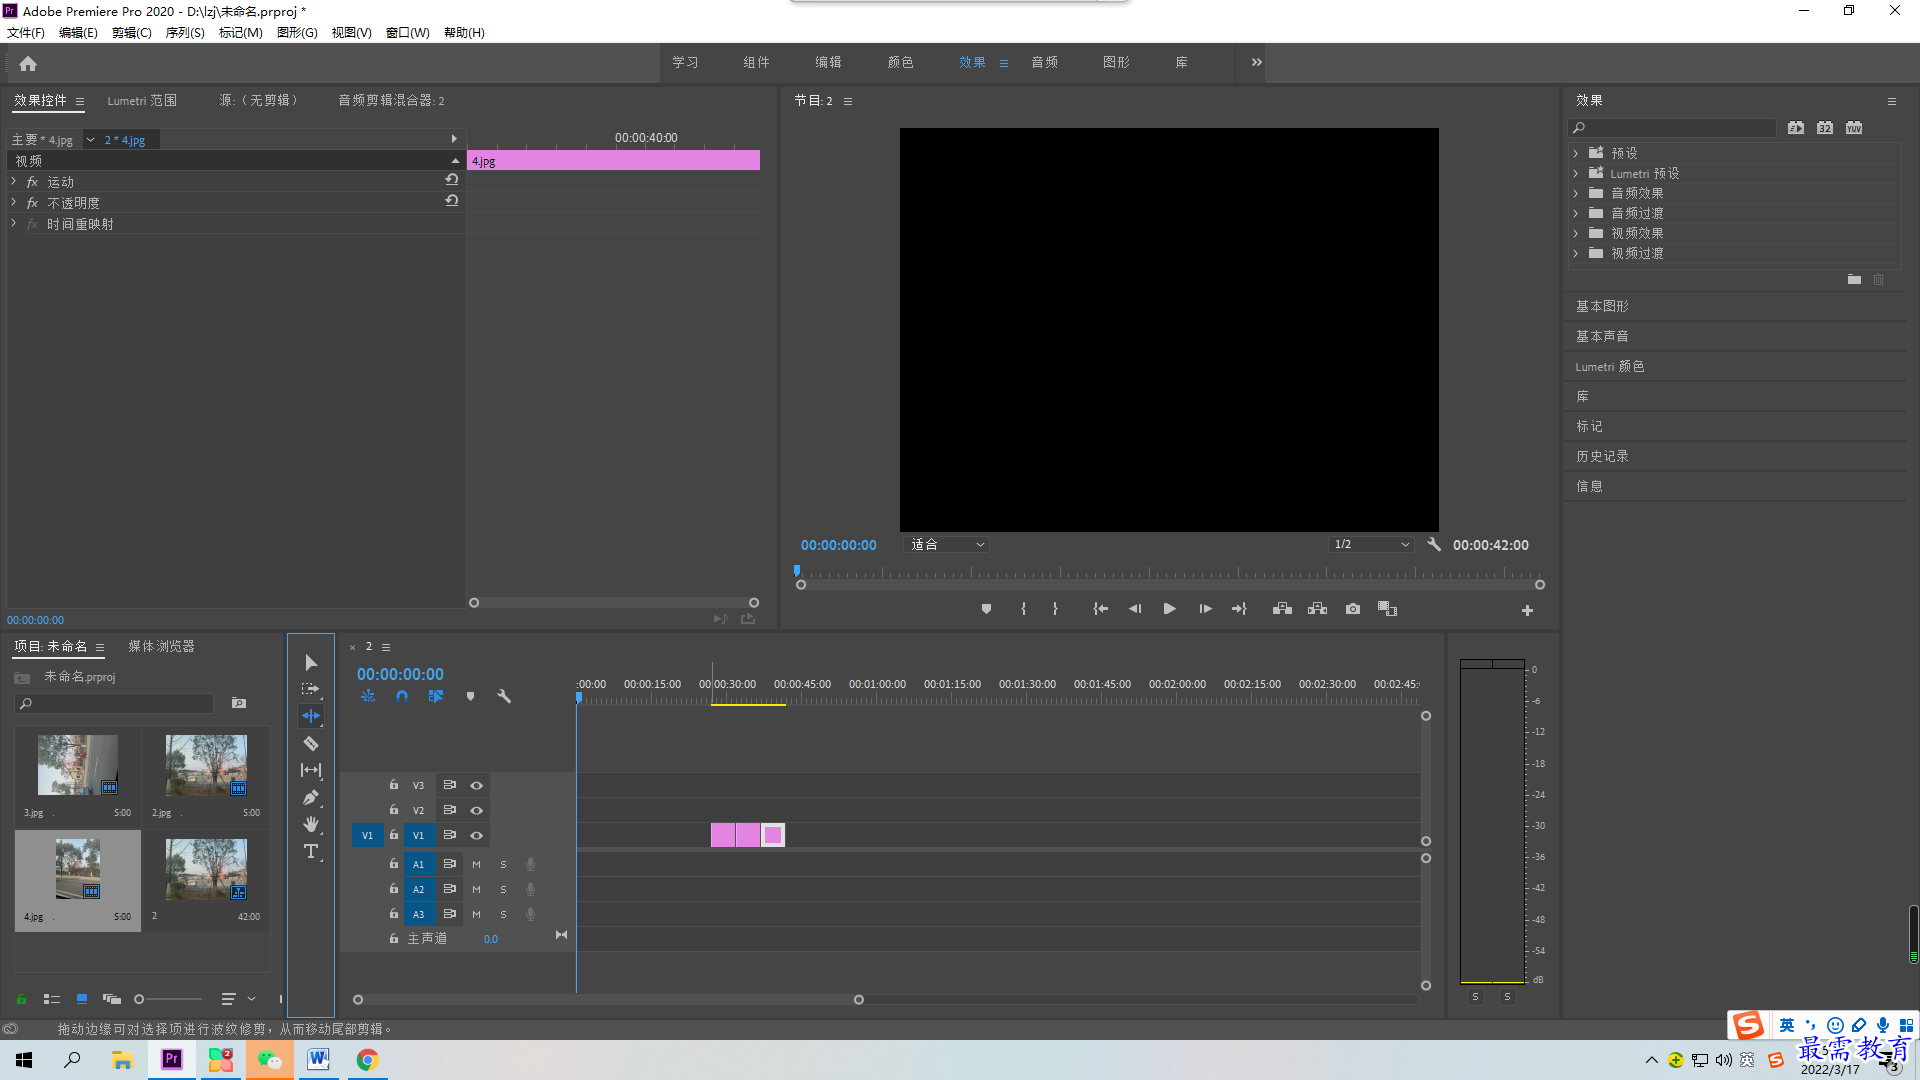Image resolution: width=1920 pixels, height=1080 pixels.
Task: Toggle insert sequences as nests
Action: [x=368, y=696]
